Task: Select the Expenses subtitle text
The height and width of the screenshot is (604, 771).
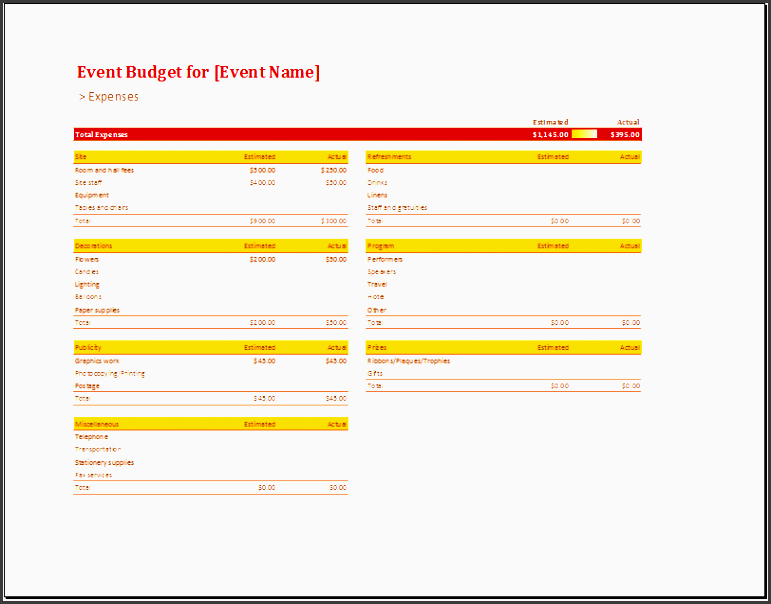Action: click(109, 97)
